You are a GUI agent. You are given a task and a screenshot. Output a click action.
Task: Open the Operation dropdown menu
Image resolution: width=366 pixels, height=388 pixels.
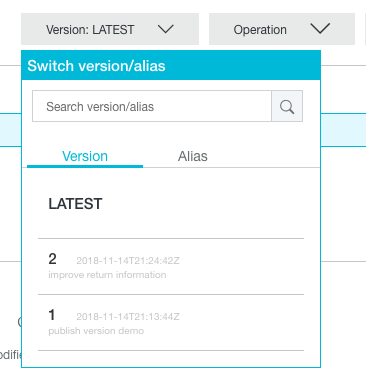[x=282, y=29]
